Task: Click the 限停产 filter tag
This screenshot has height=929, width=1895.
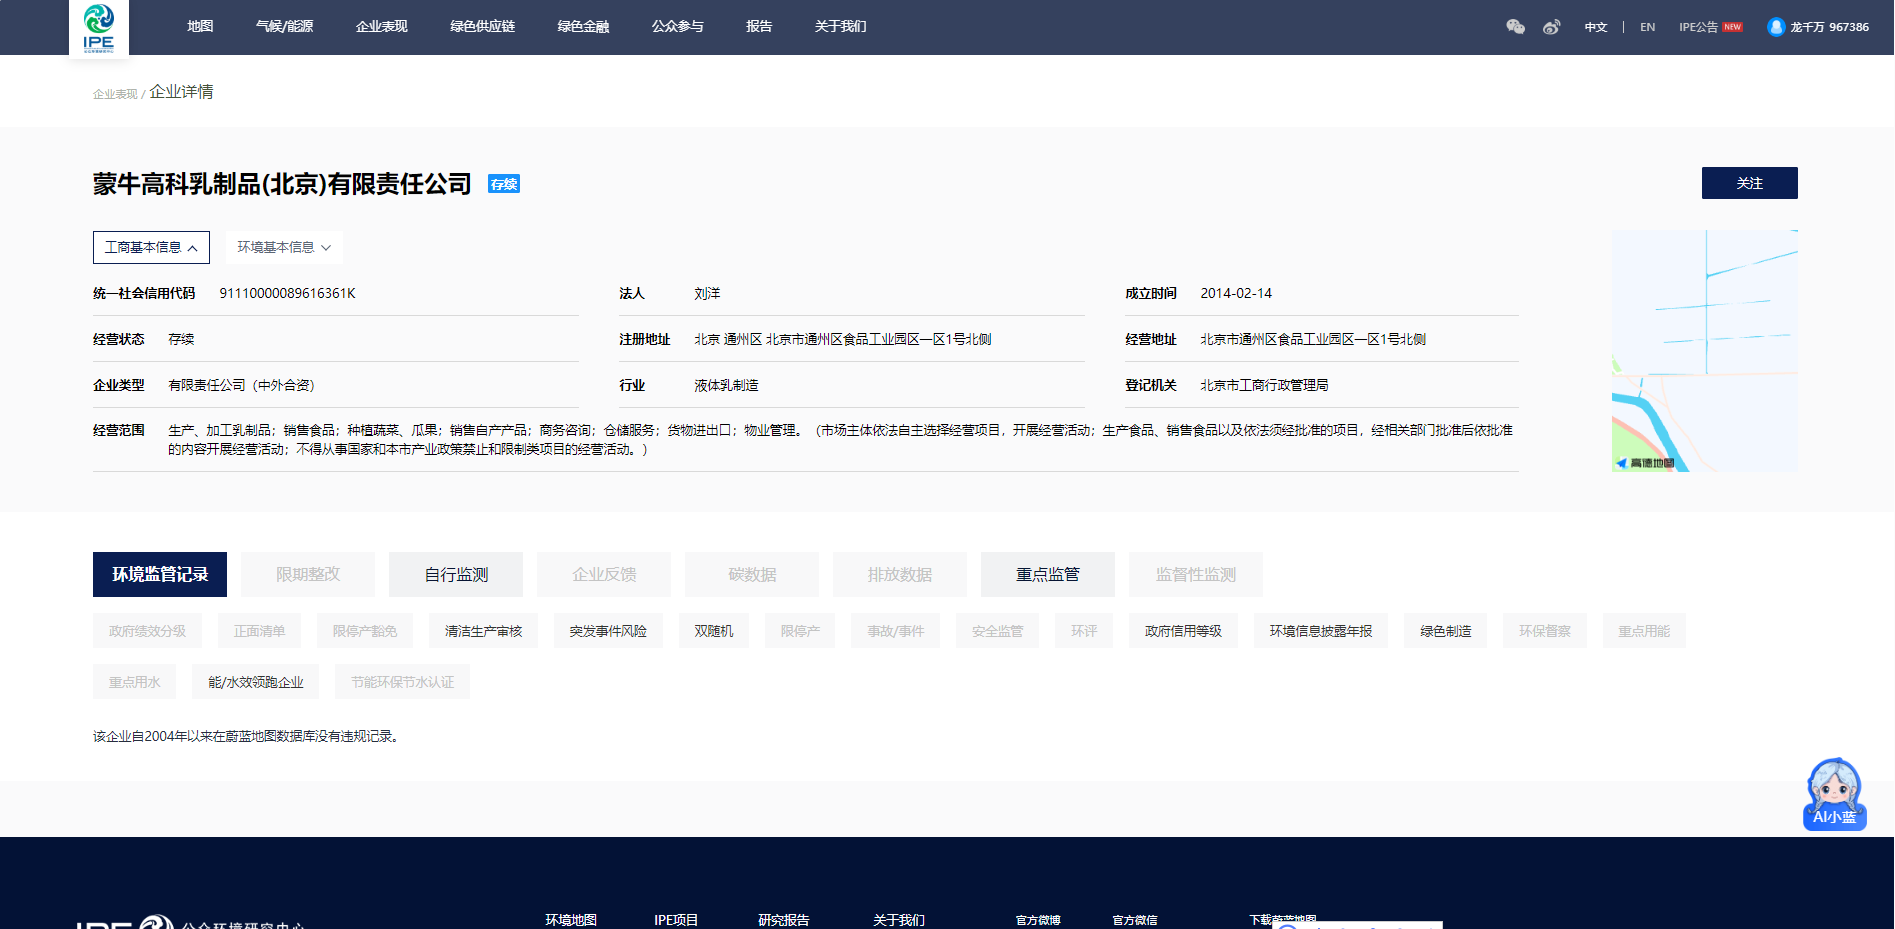Action: 800,631
